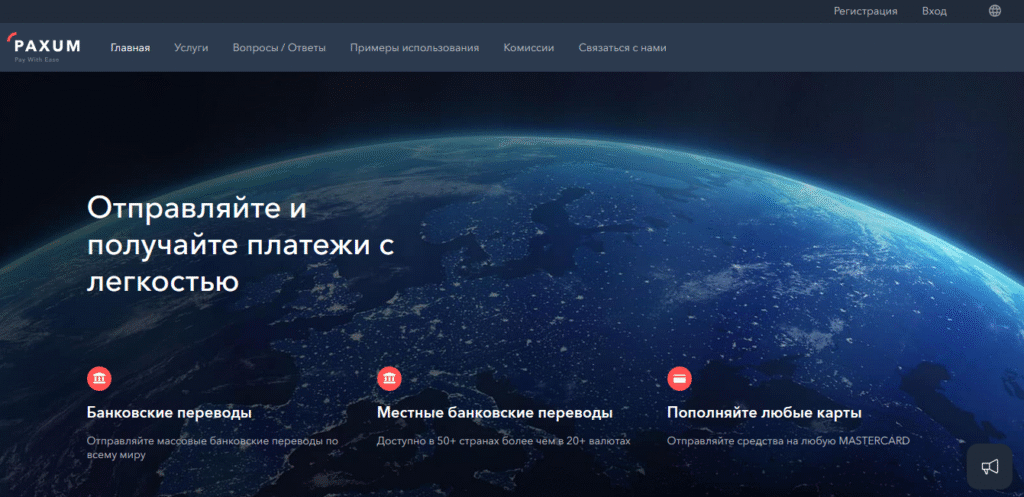Viewport: 1024px width, 497px height.
Task: Click the Вход login link
Action: 934,11
